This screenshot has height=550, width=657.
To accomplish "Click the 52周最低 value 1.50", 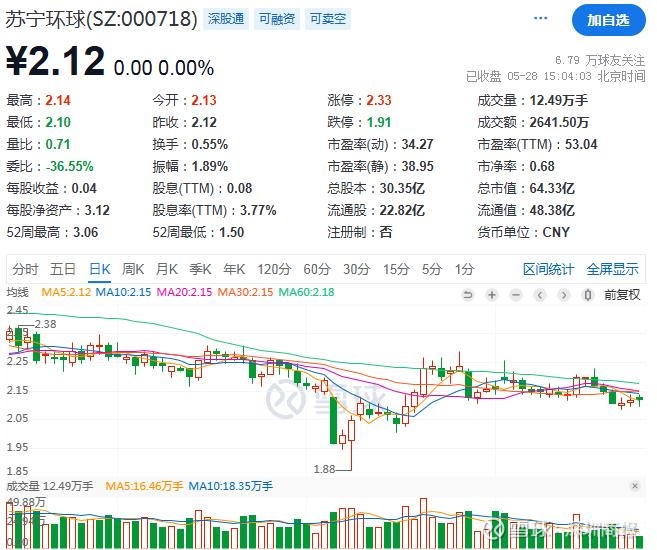I will pos(231,232).
